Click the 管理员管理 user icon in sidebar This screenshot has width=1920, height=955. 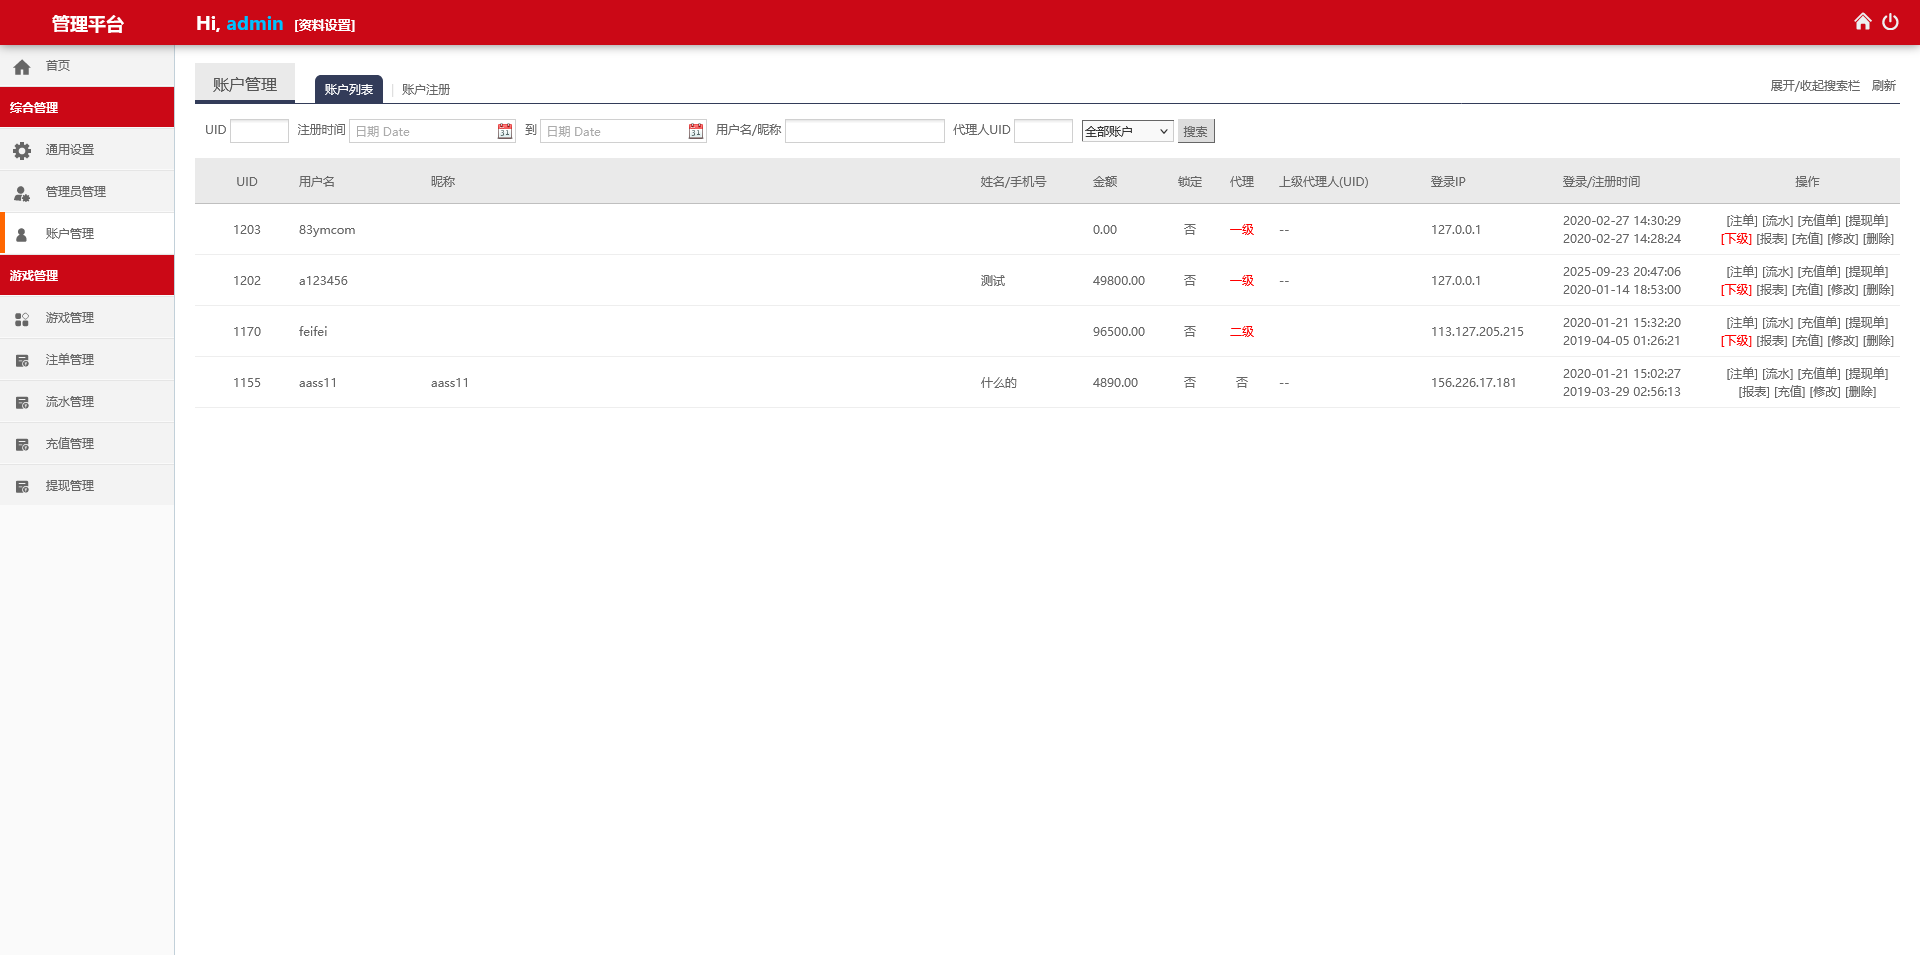pos(22,192)
